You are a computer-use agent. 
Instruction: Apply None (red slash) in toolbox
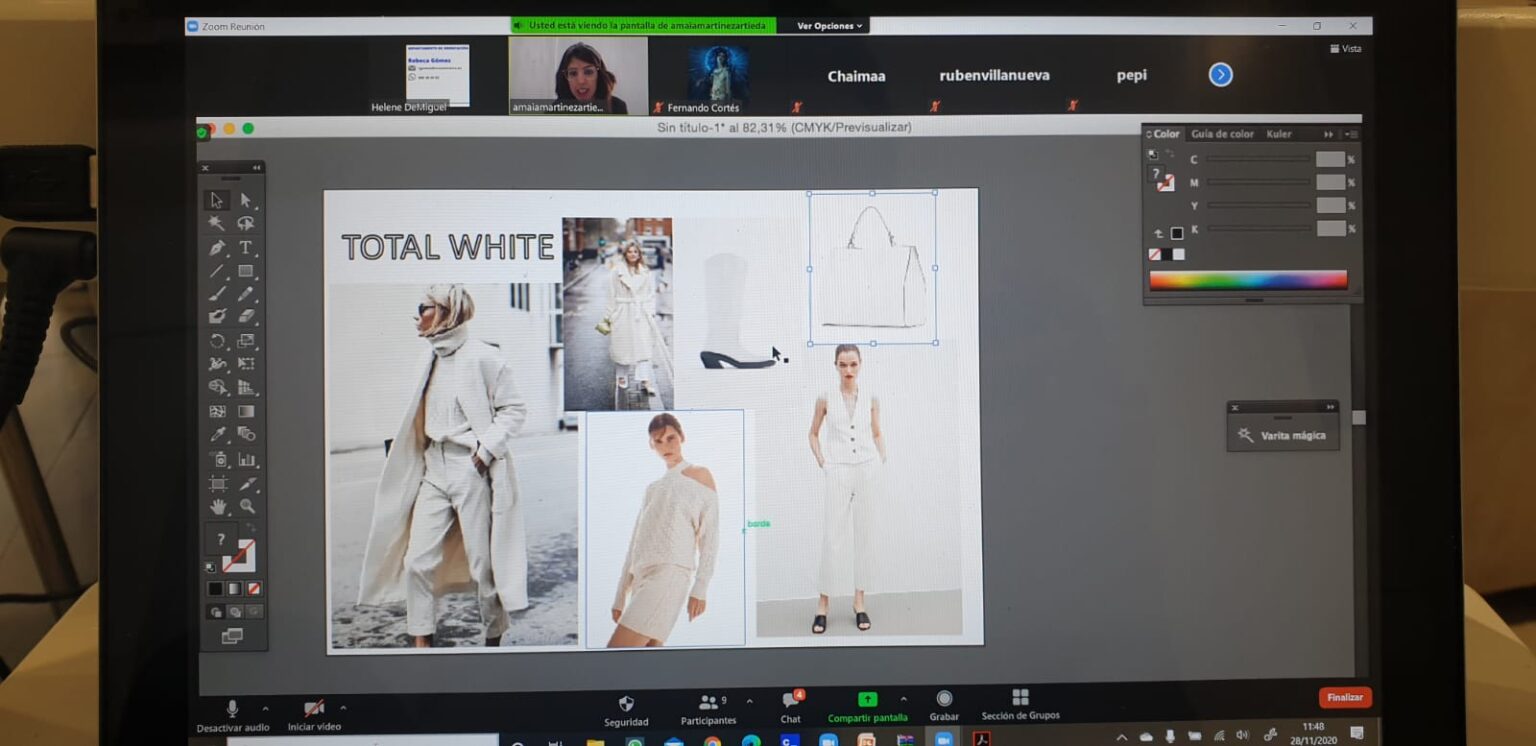click(x=254, y=589)
